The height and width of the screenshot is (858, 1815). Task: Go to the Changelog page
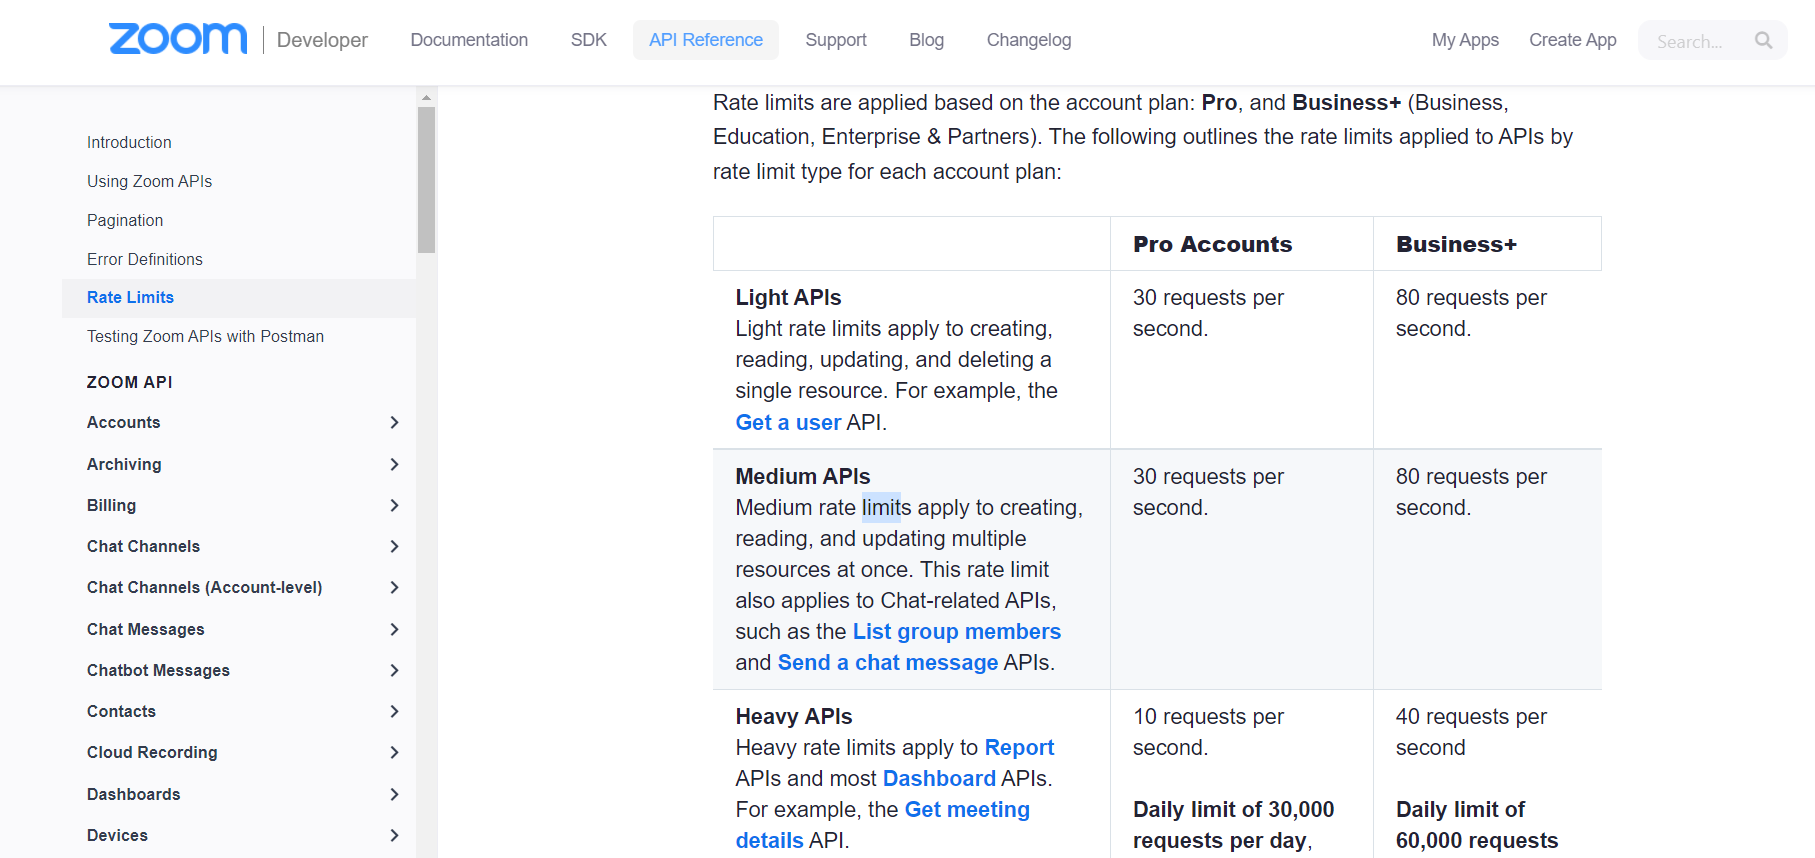1029,40
